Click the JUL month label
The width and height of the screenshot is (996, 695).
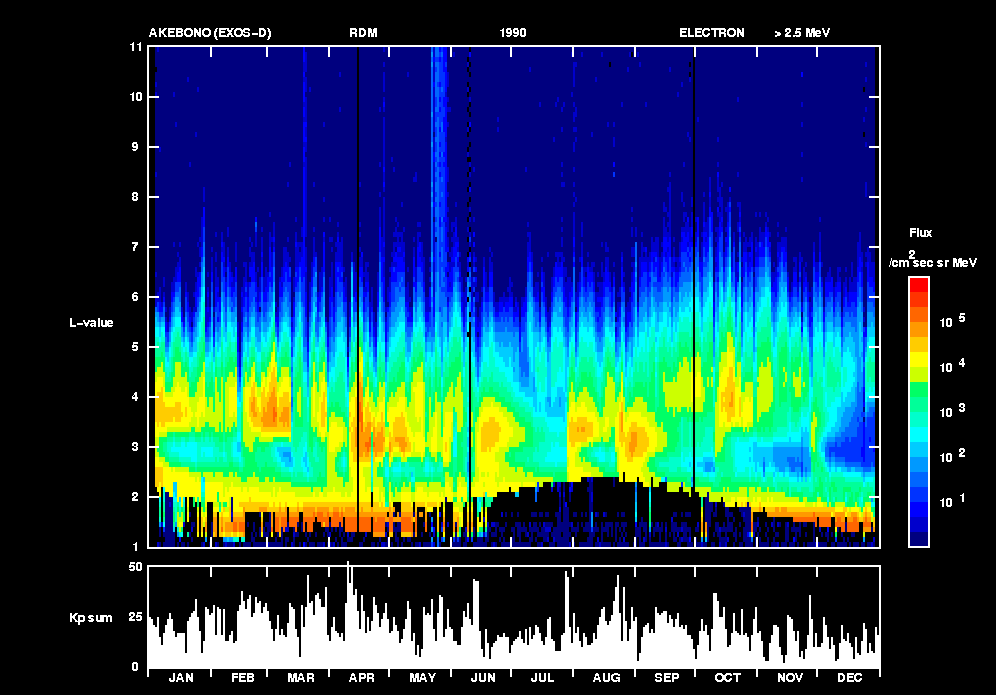542,678
